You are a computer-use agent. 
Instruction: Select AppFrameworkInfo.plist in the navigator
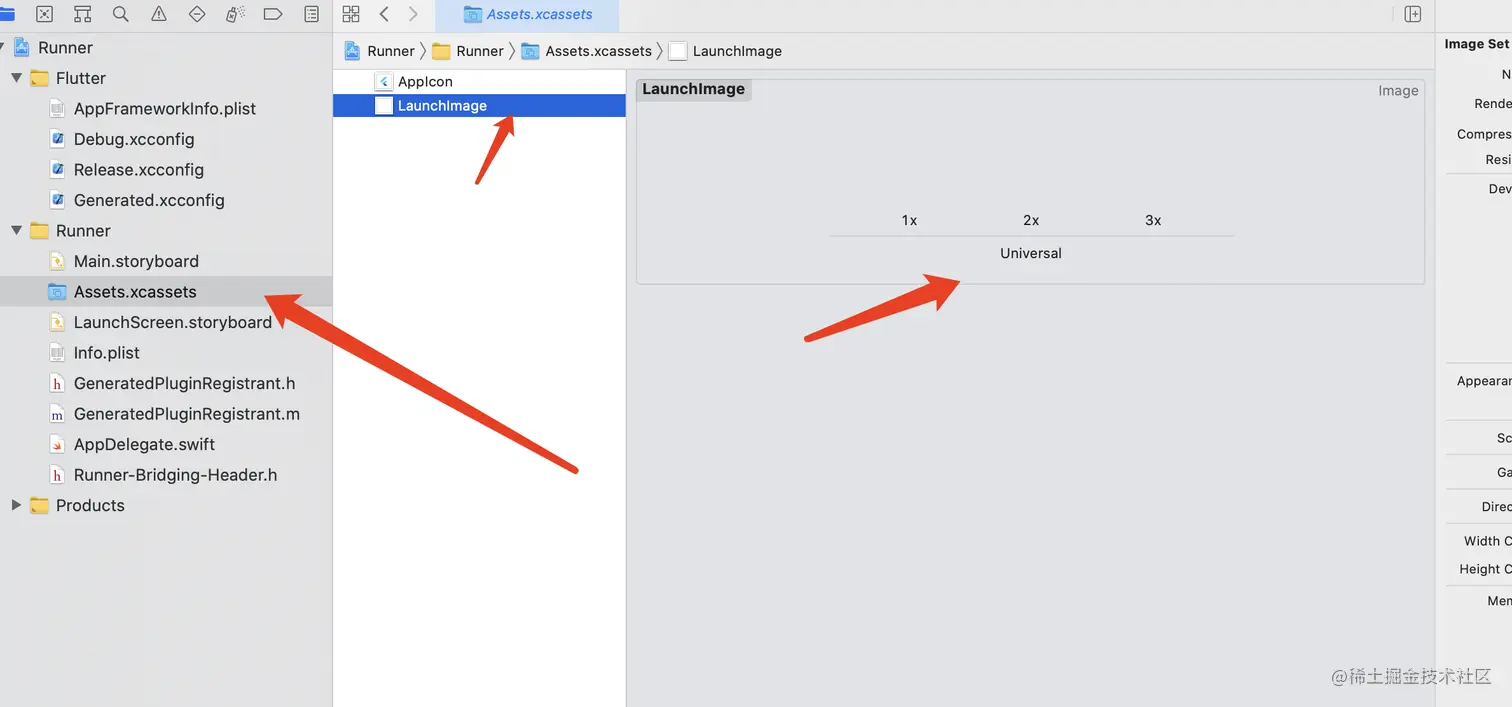(166, 109)
